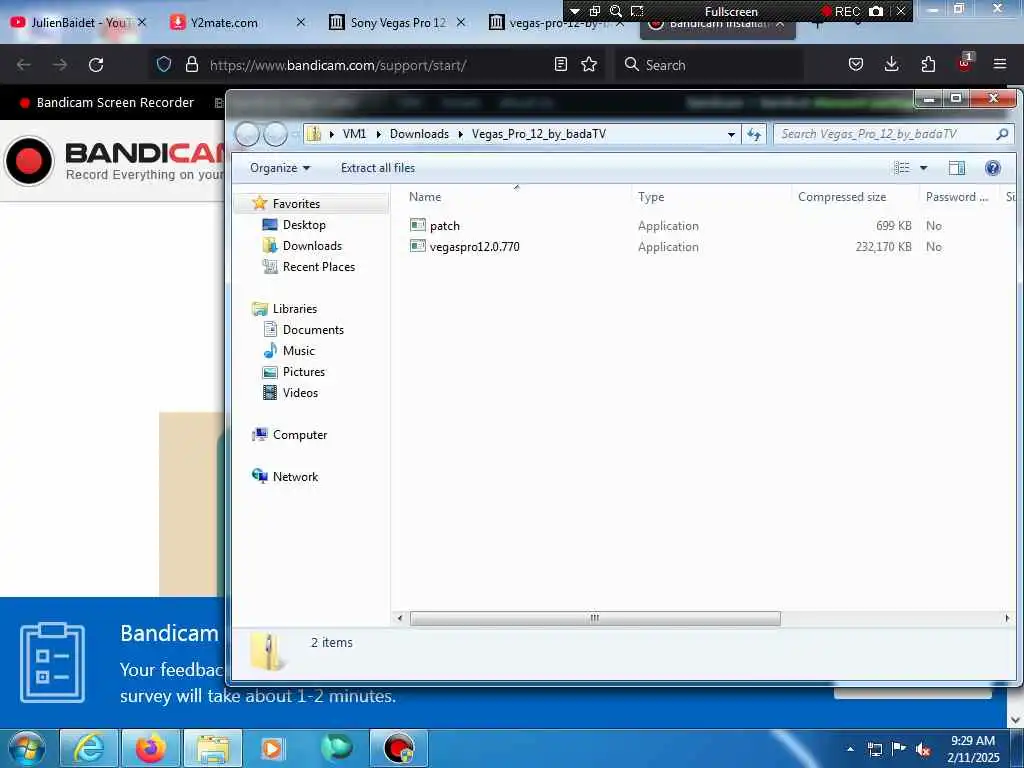Open the Pocket save icon in Firefox
This screenshot has width=1024, height=768.
[856, 64]
